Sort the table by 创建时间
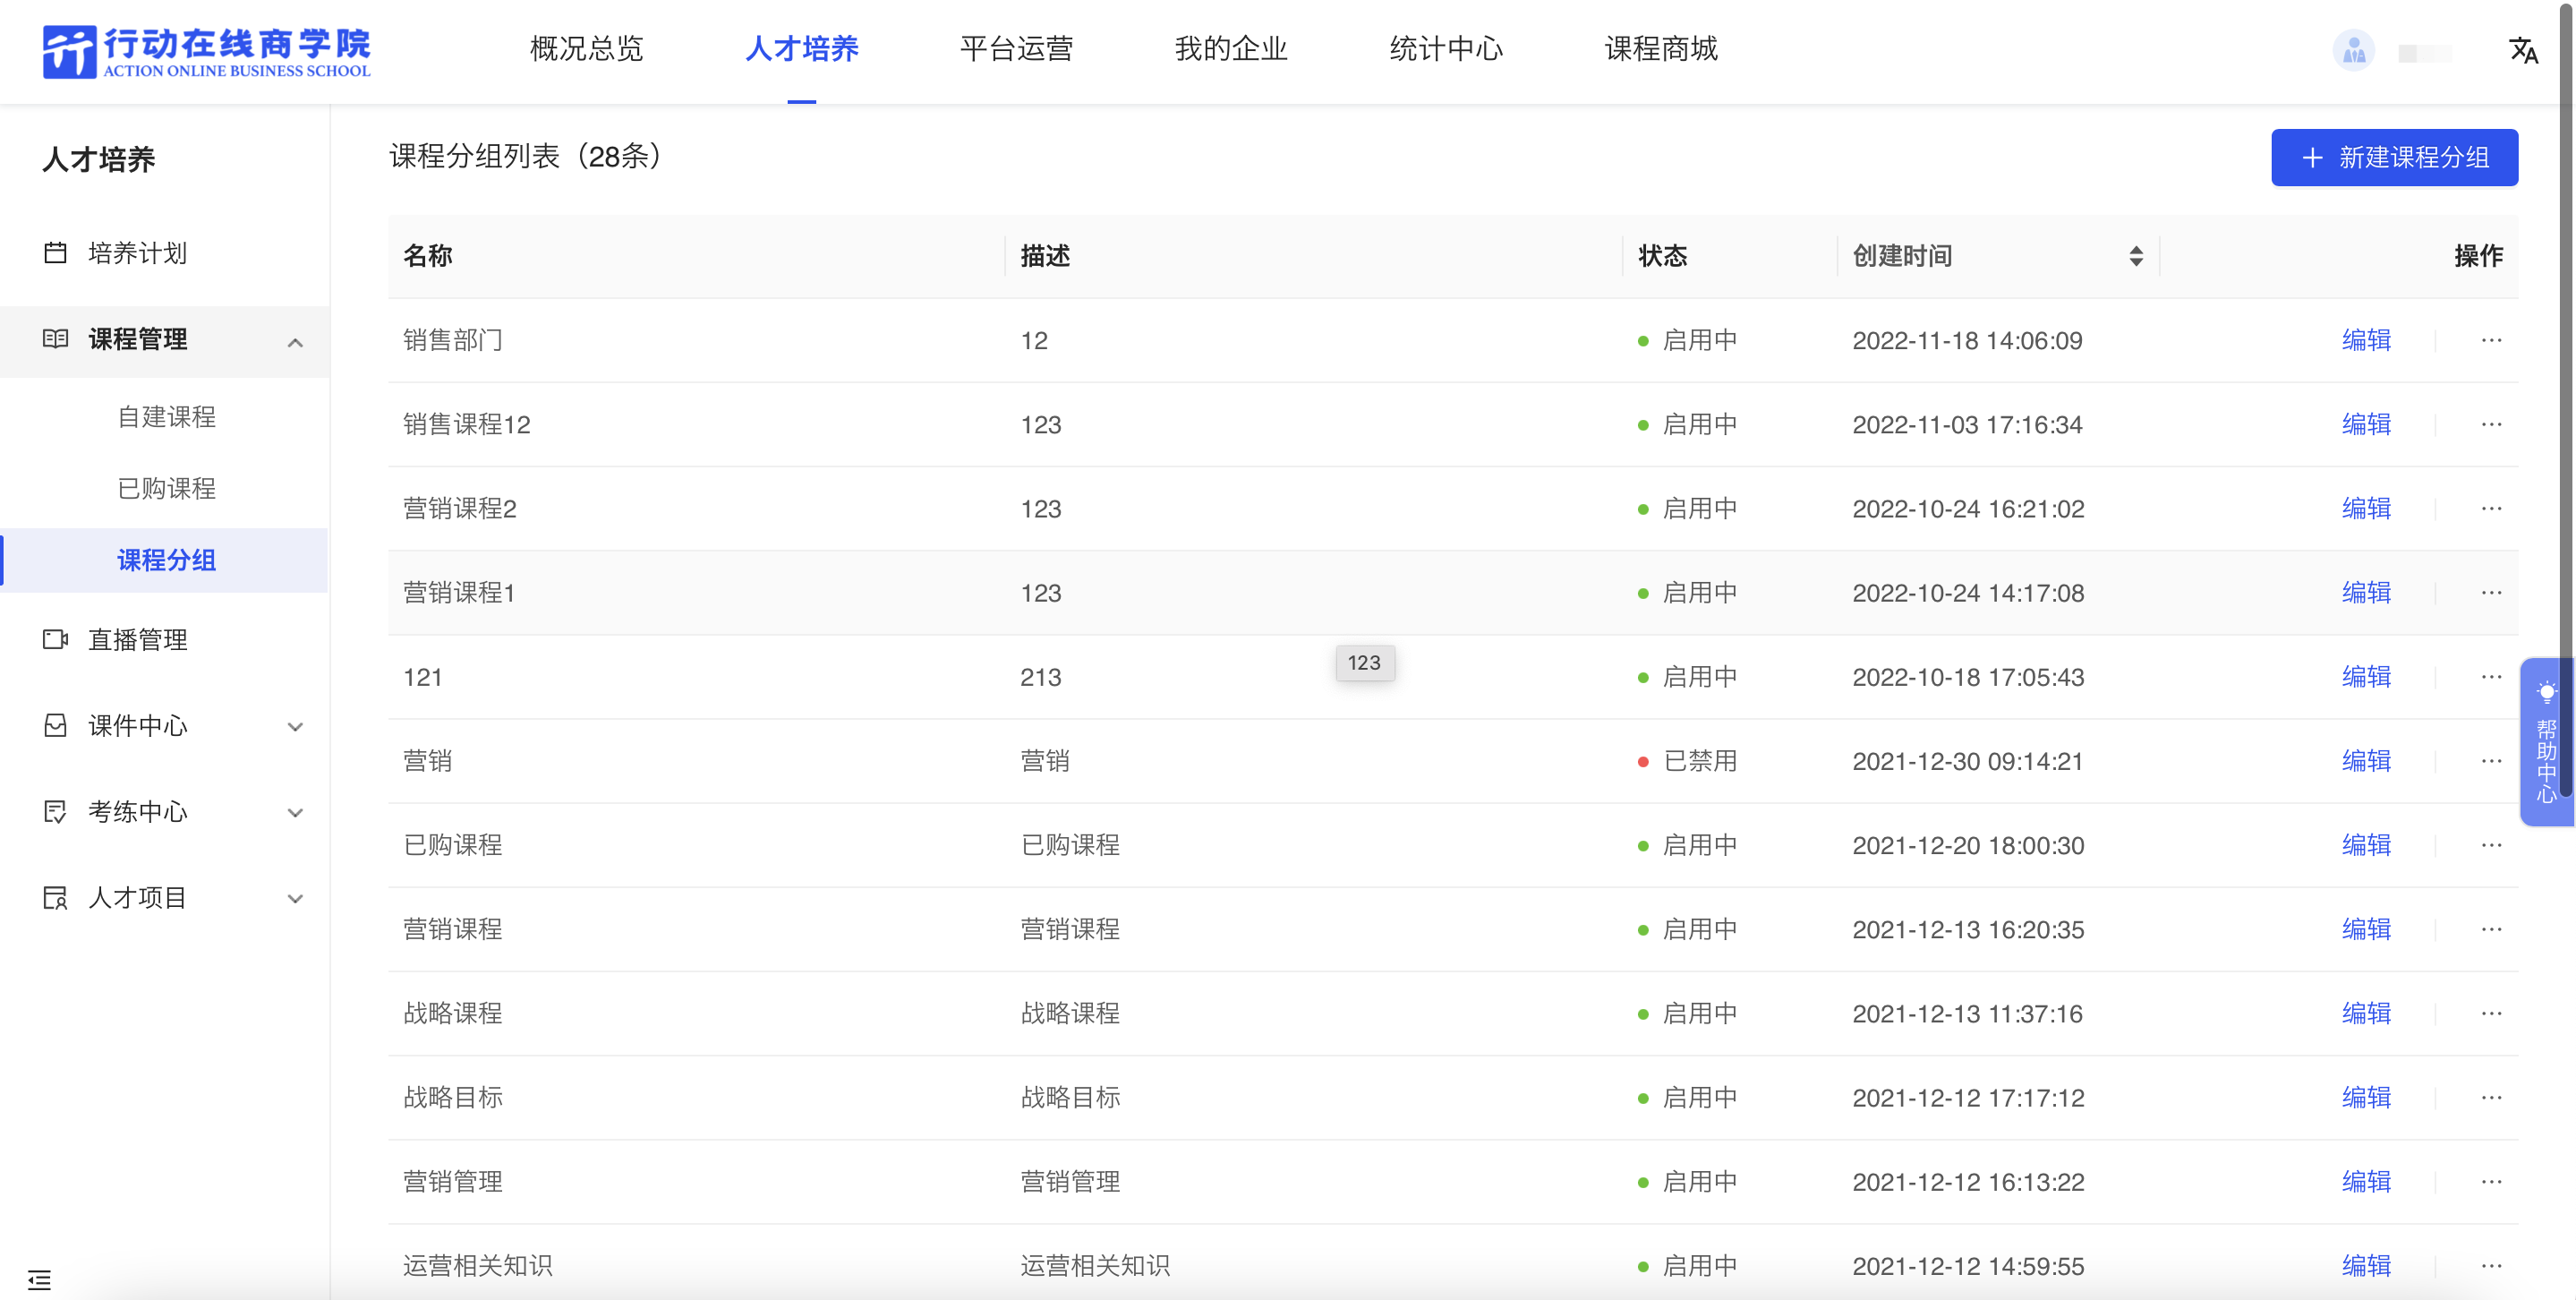The width and height of the screenshot is (2576, 1300). [x=2135, y=256]
